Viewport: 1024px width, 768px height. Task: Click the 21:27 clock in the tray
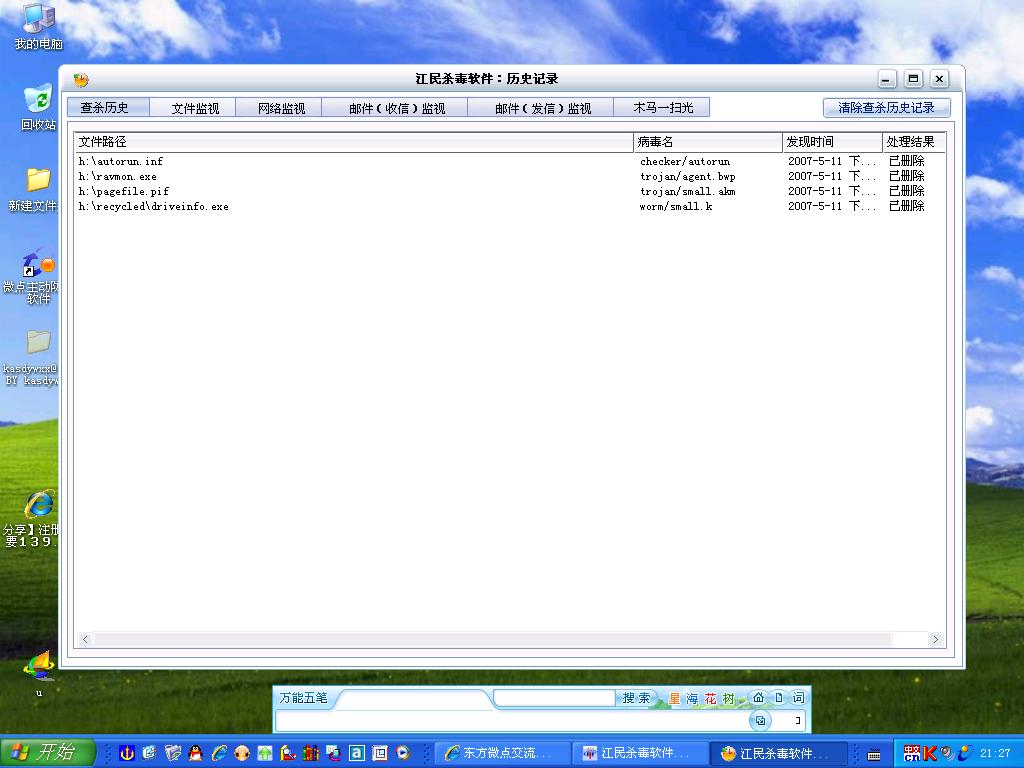pyautogui.click(x=995, y=753)
